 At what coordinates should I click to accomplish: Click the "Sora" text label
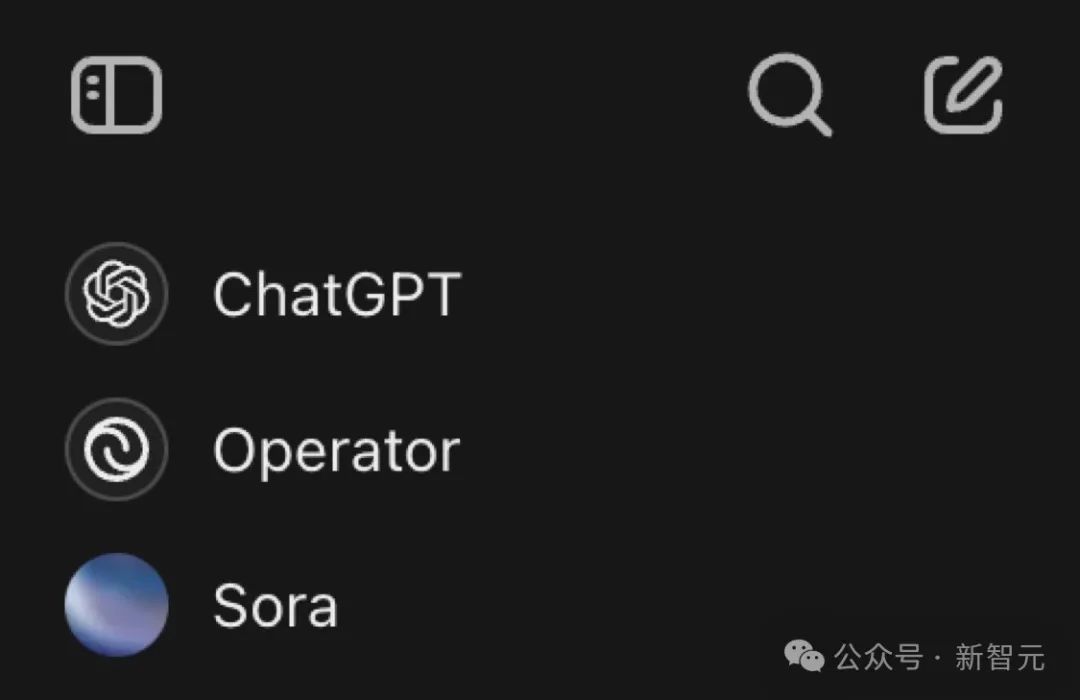tap(275, 606)
